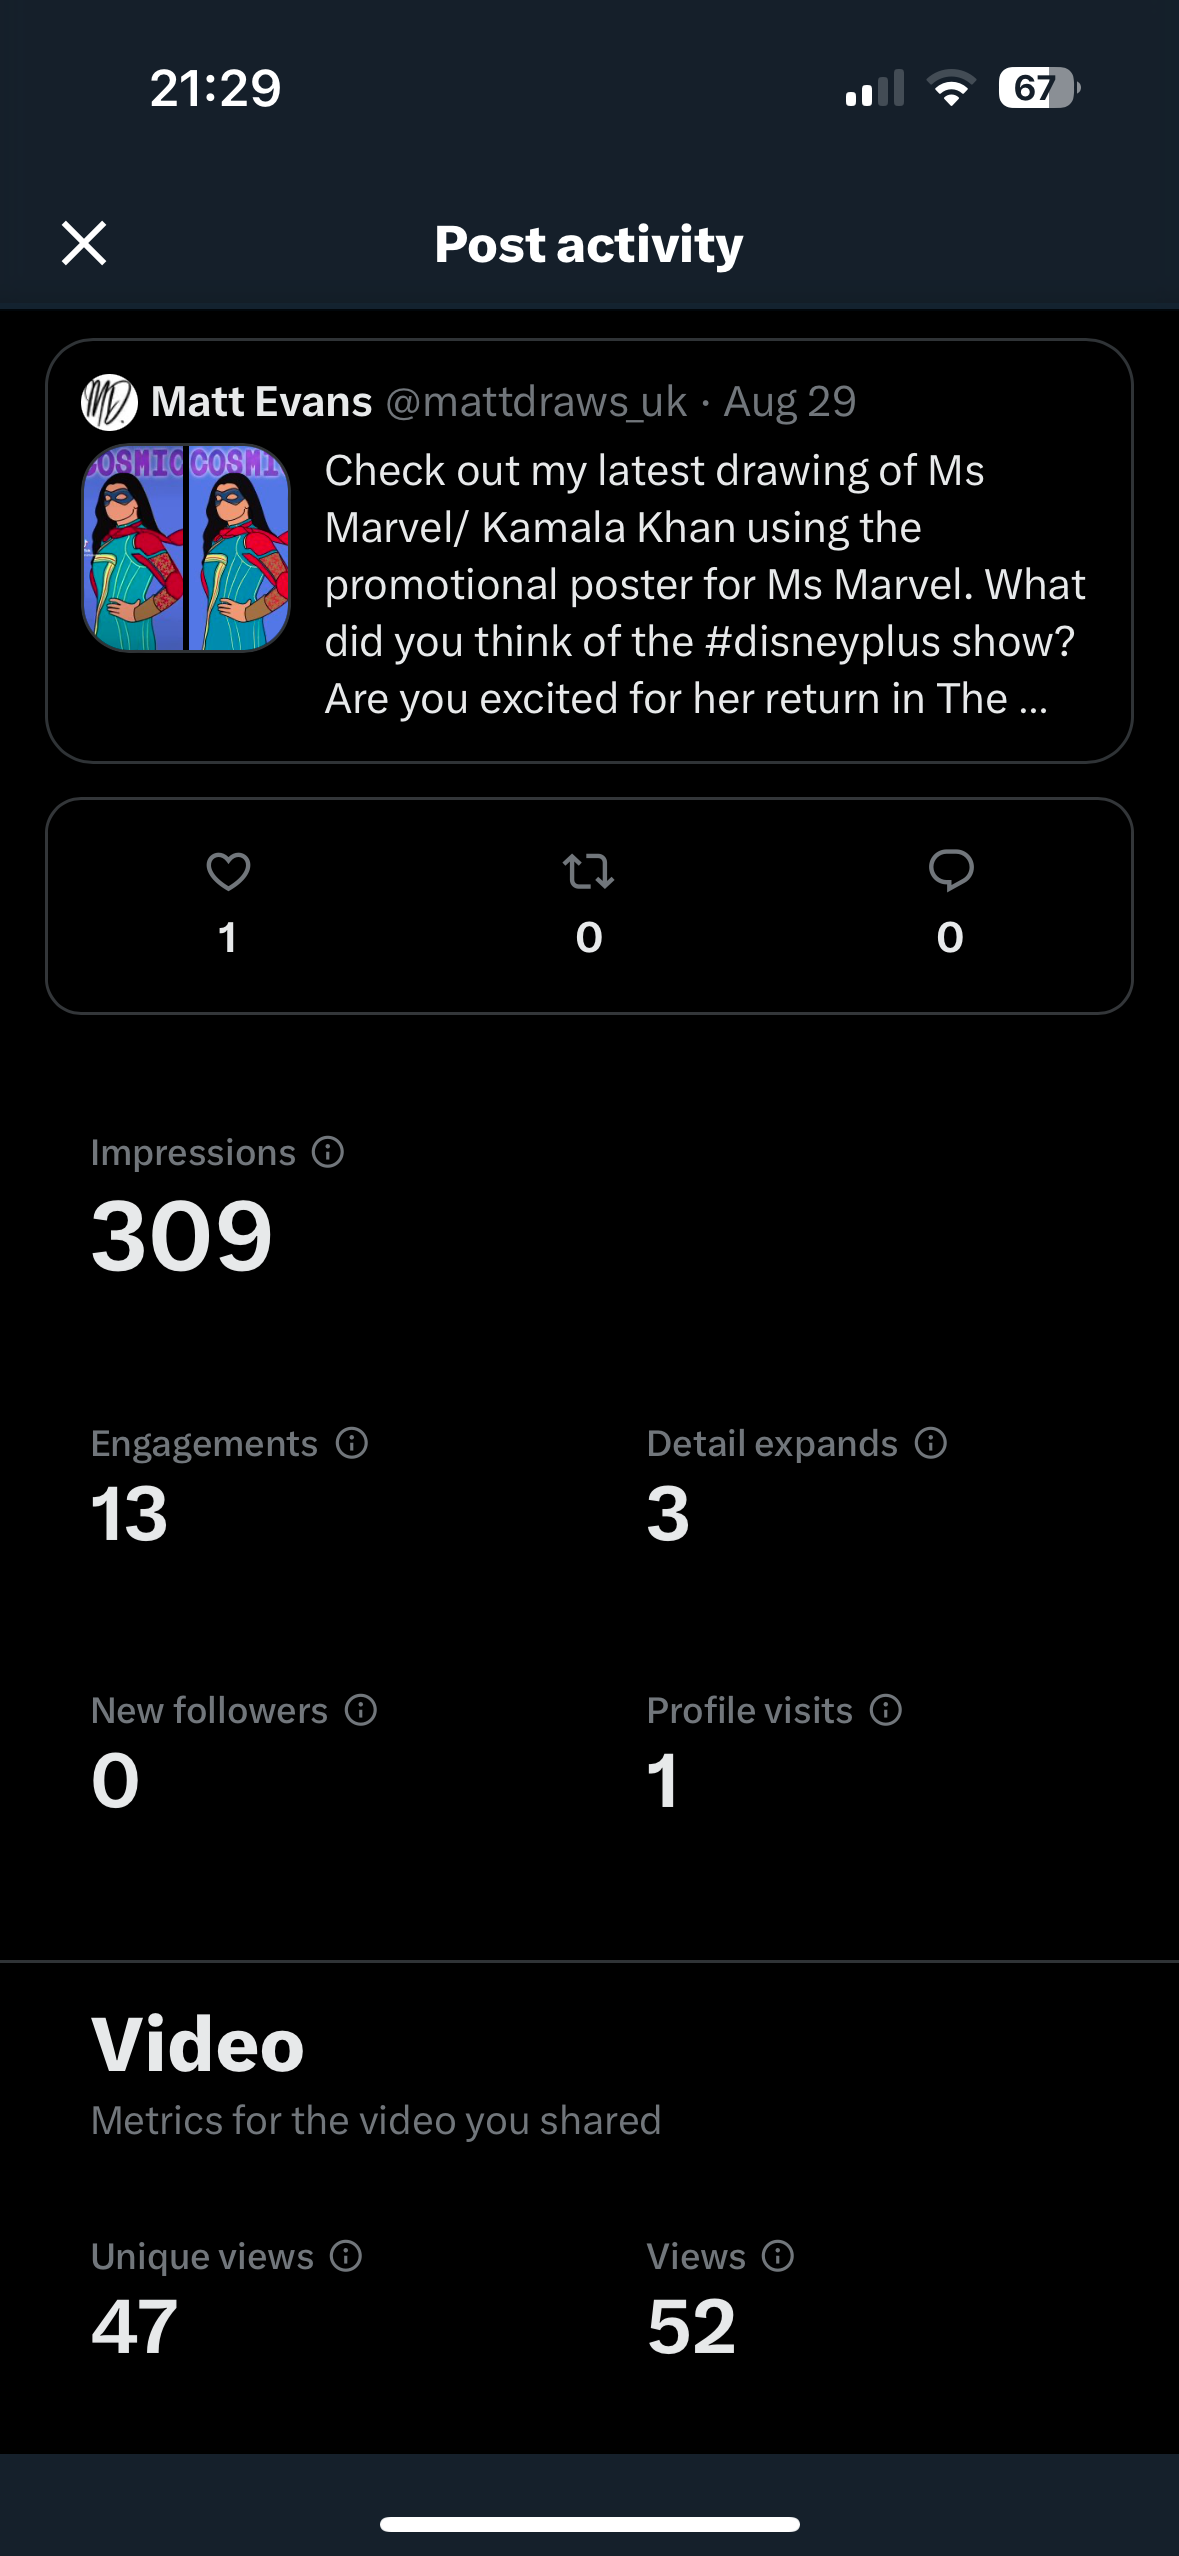This screenshot has height=2556, width=1179.
Task: Open the @mattdraws_uk handle
Action: [536, 402]
